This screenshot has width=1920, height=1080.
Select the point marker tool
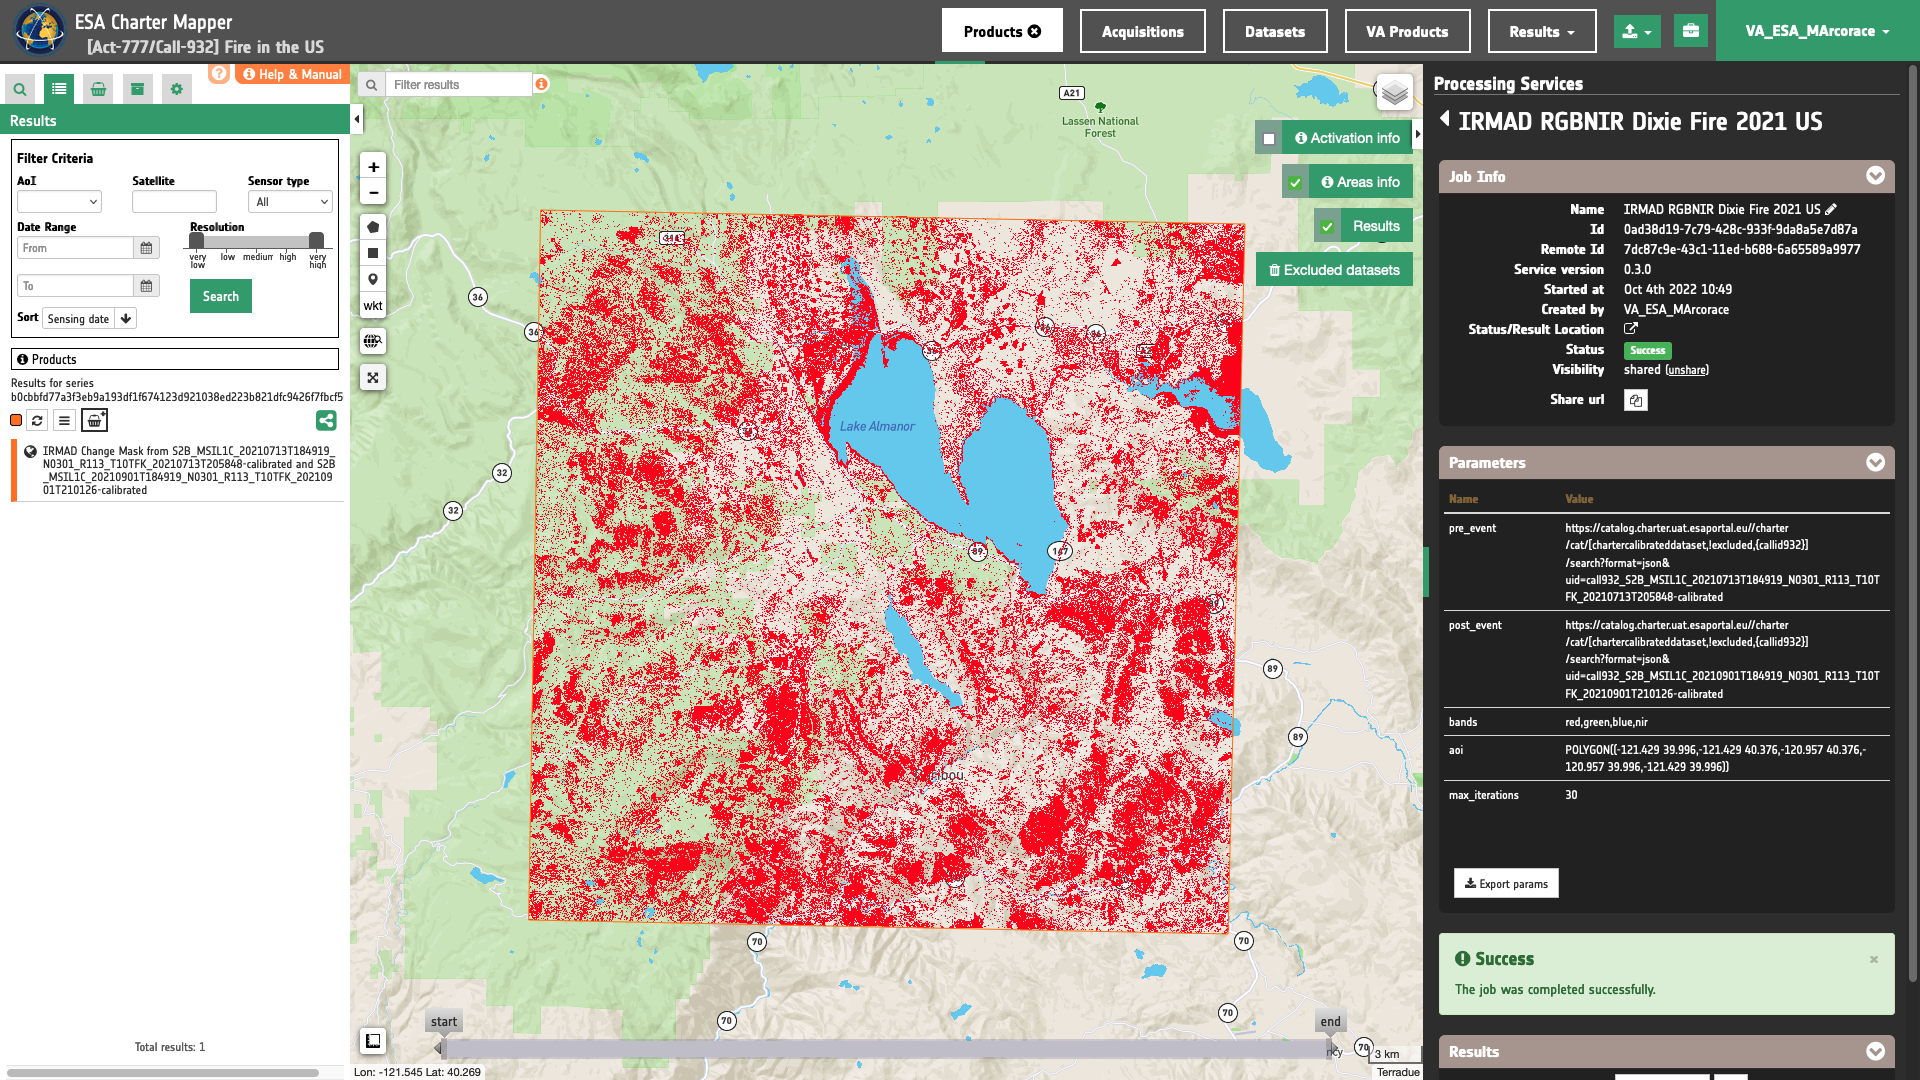pyautogui.click(x=373, y=279)
